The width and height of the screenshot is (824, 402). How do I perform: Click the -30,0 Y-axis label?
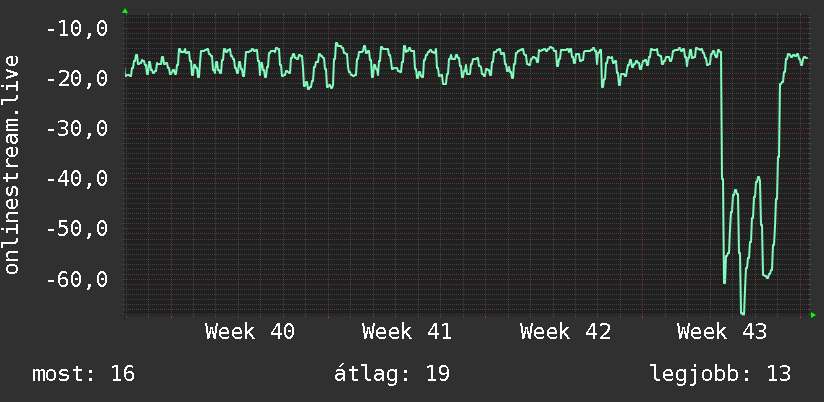77,129
